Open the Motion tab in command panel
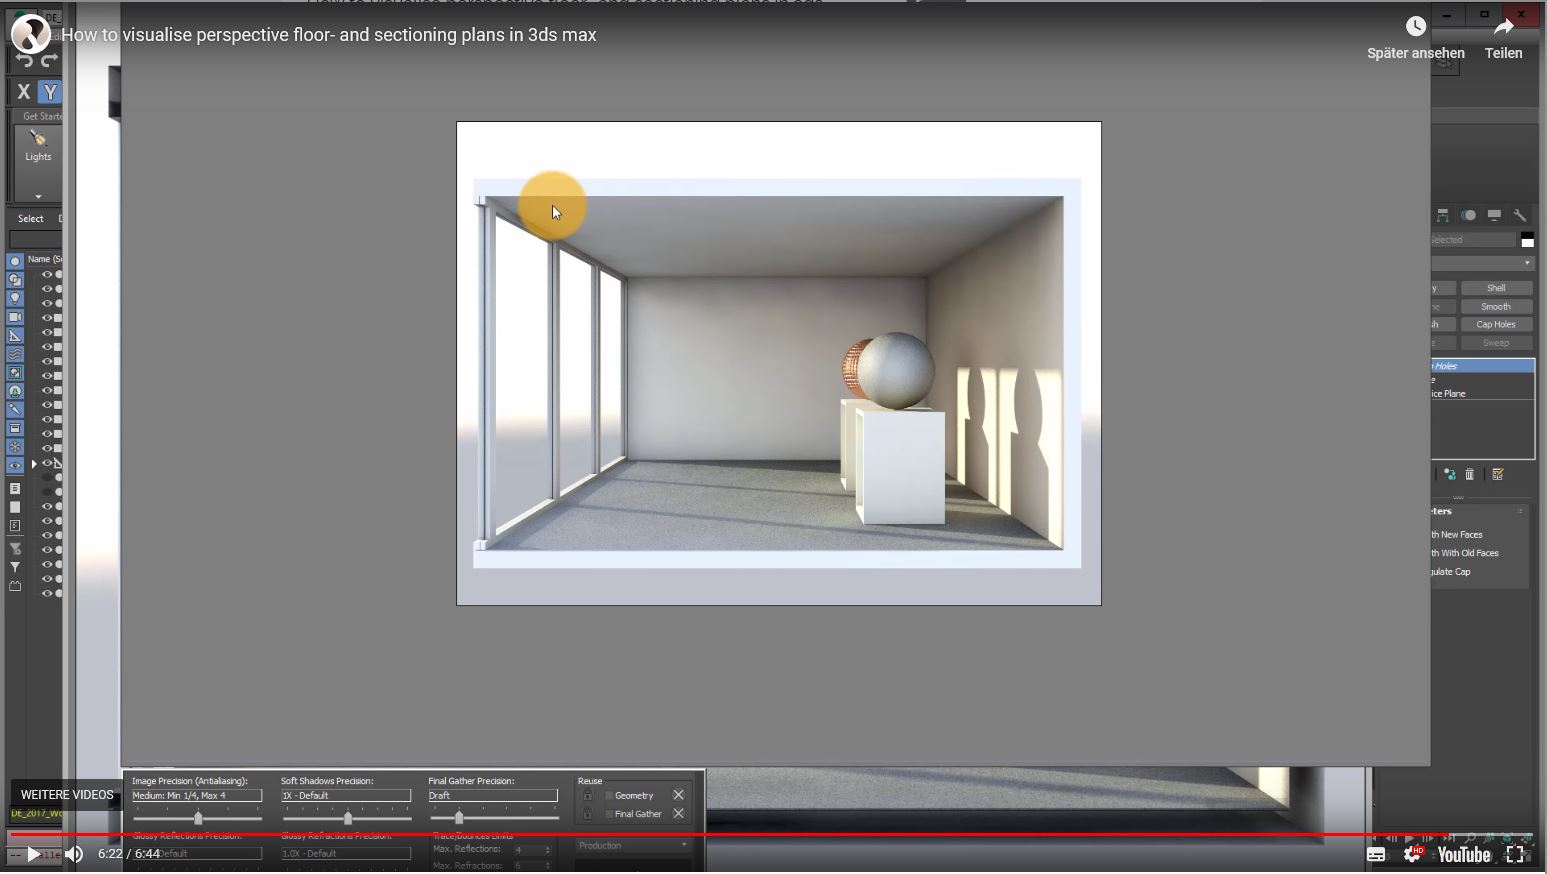 coord(1468,215)
